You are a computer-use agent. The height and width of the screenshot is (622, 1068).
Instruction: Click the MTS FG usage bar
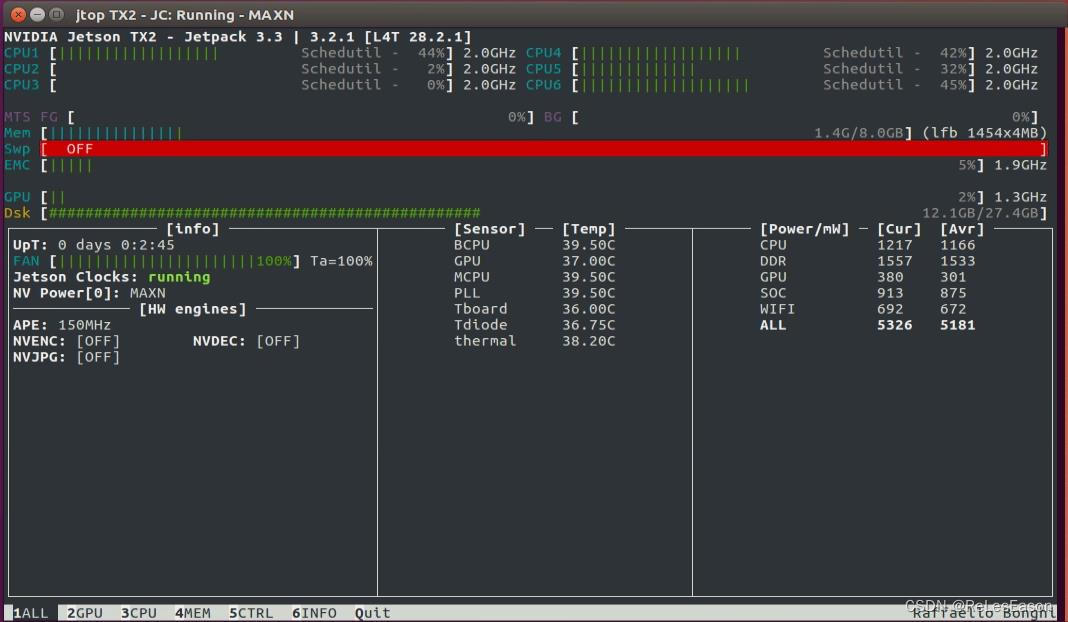click(300, 117)
